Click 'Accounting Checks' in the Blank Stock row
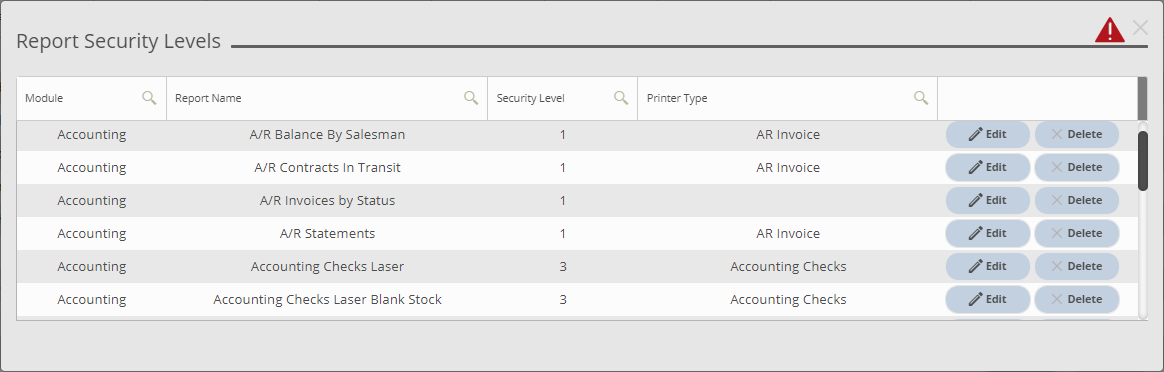Screen dimensions: 1164x372 point(788,299)
